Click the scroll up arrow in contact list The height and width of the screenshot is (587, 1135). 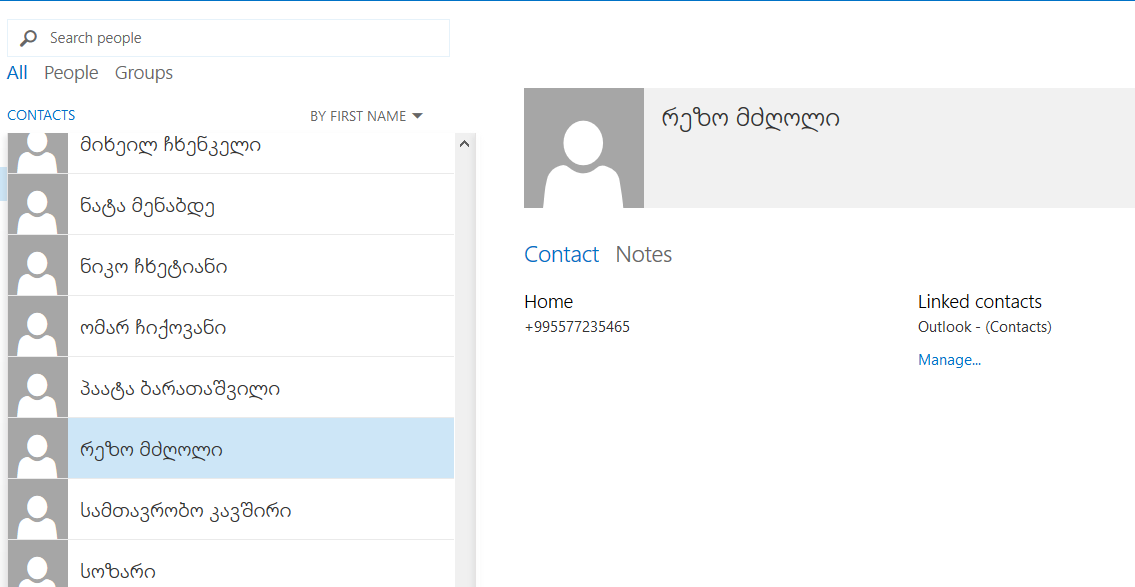click(464, 144)
